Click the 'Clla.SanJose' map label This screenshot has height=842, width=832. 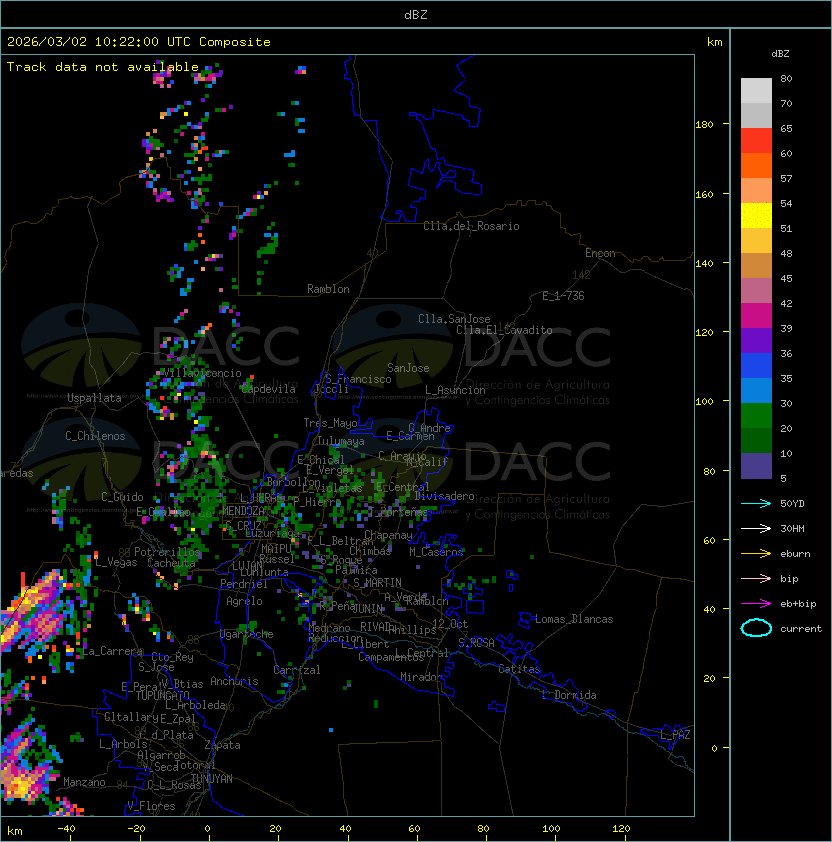(454, 319)
